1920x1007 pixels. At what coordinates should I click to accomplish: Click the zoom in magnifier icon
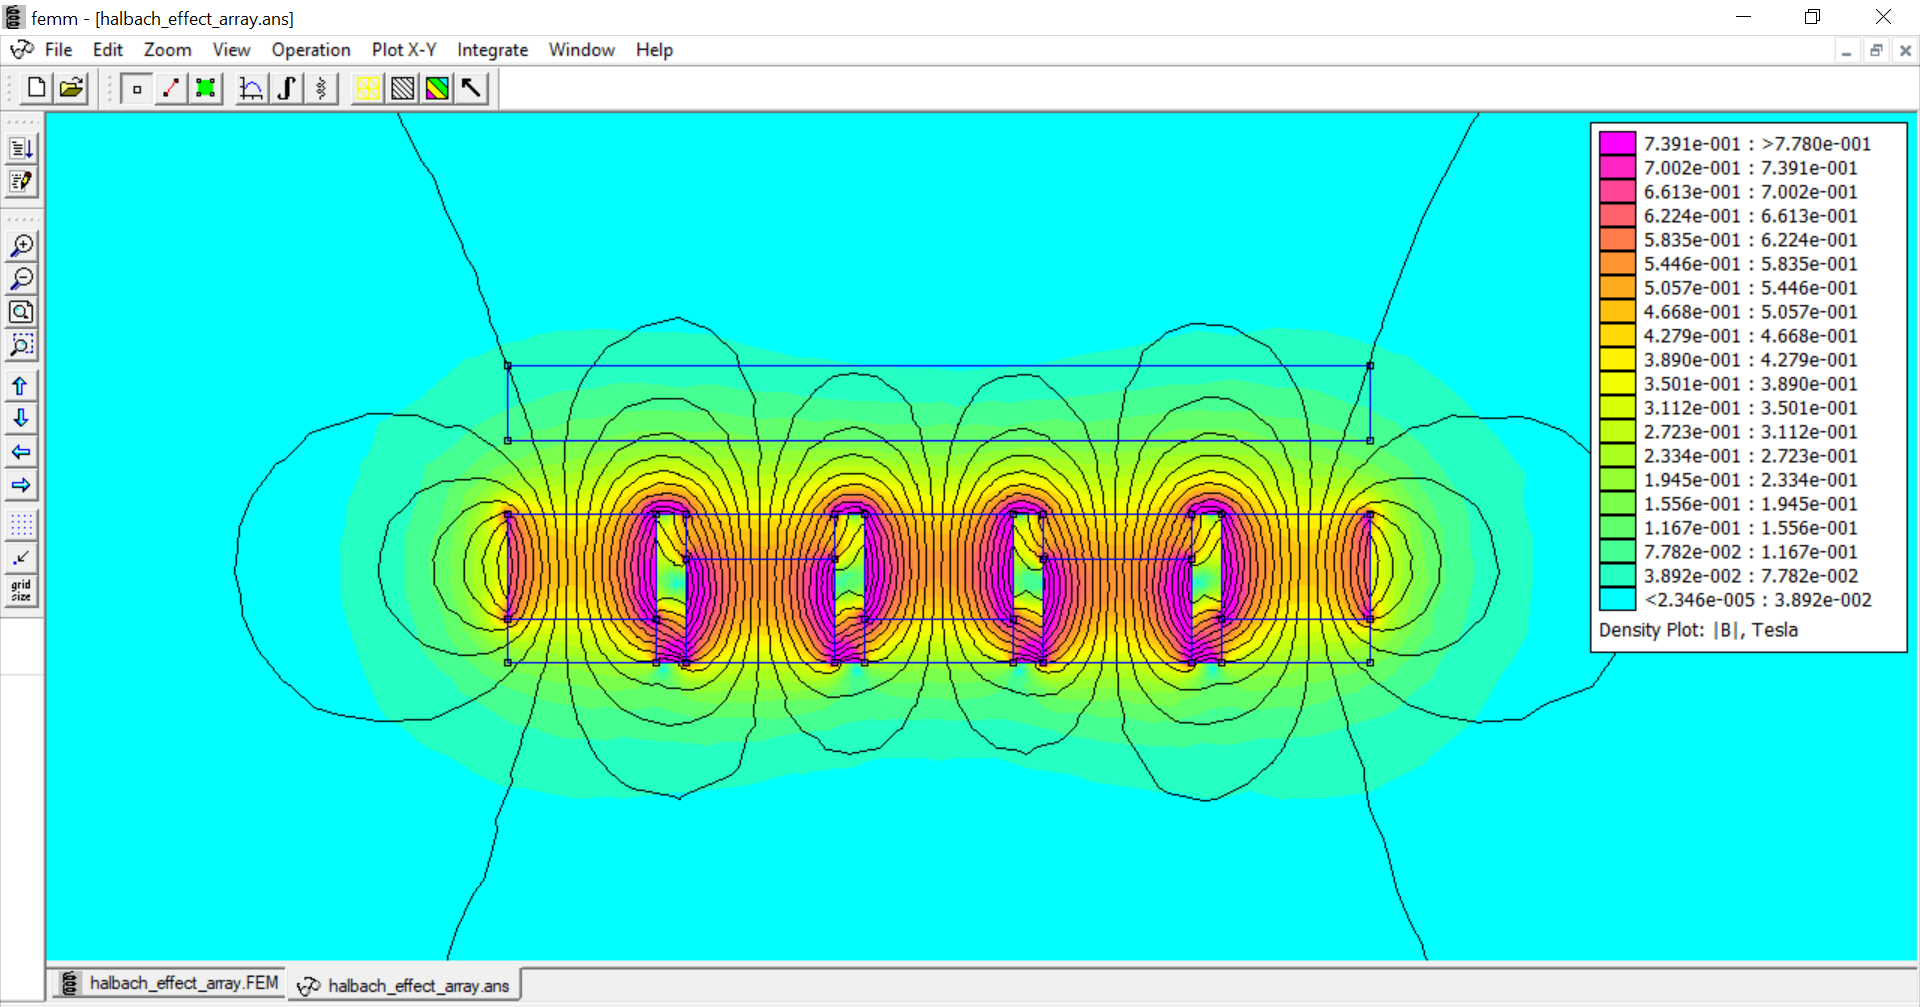(x=21, y=245)
